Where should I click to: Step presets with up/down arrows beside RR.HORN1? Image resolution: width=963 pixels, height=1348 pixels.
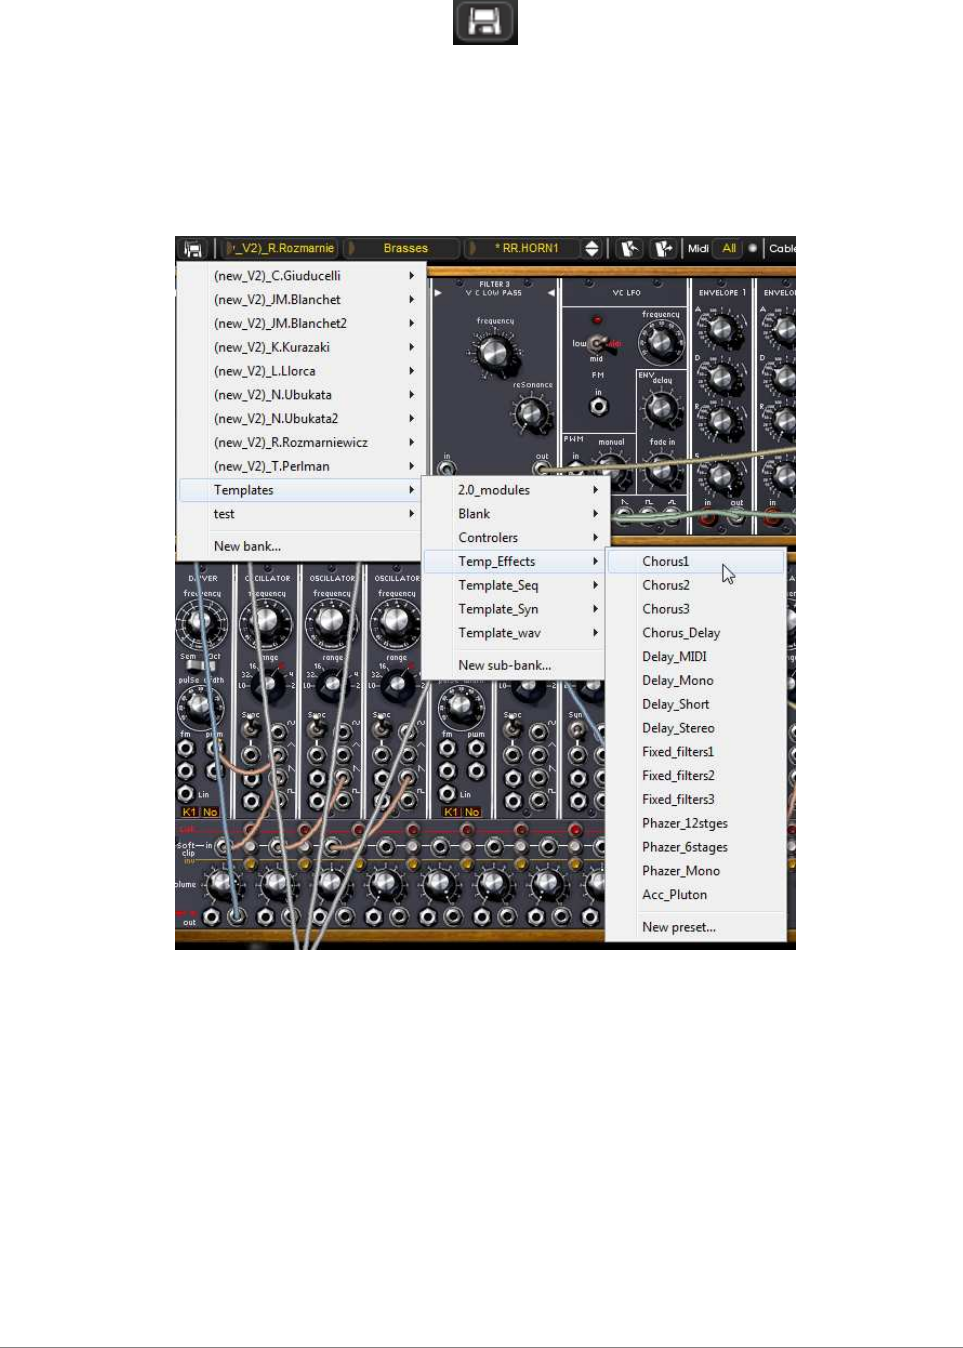[592, 248]
